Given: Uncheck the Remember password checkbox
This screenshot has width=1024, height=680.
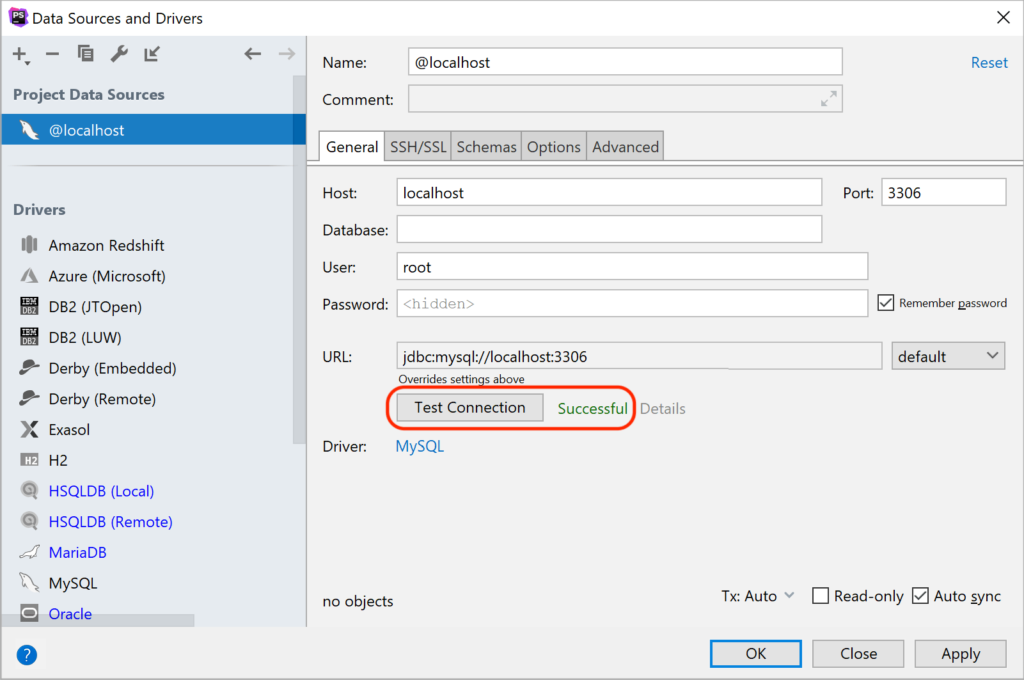Looking at the screenshot, I should tap(886, 303).
